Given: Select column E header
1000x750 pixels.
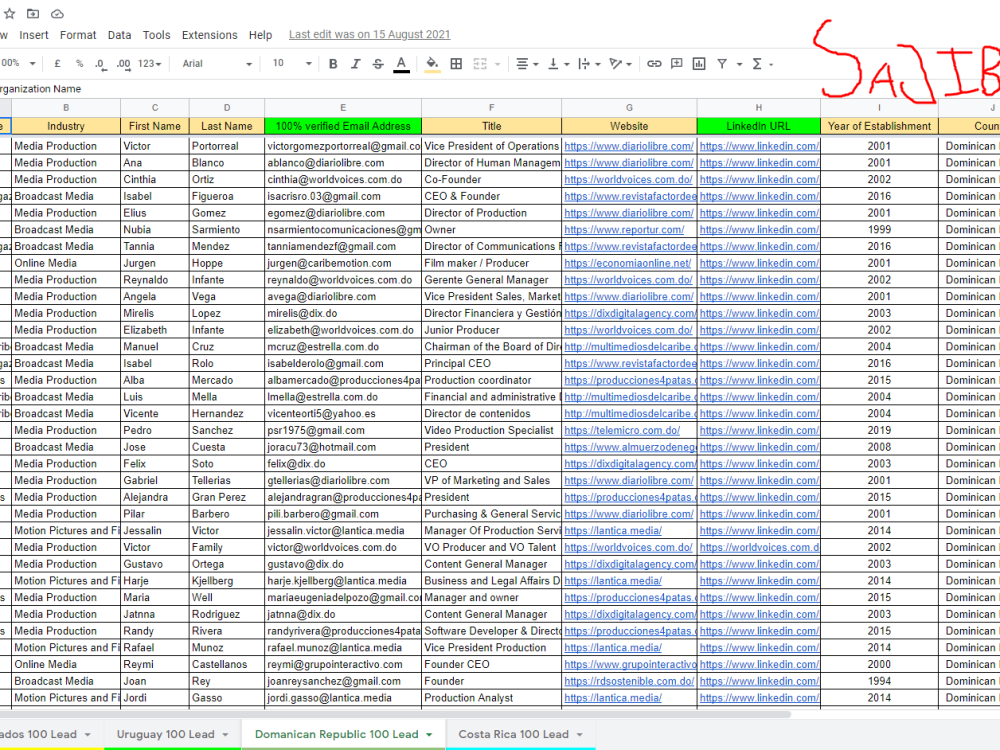Looking at the screenshot, I should click(342, 108).
